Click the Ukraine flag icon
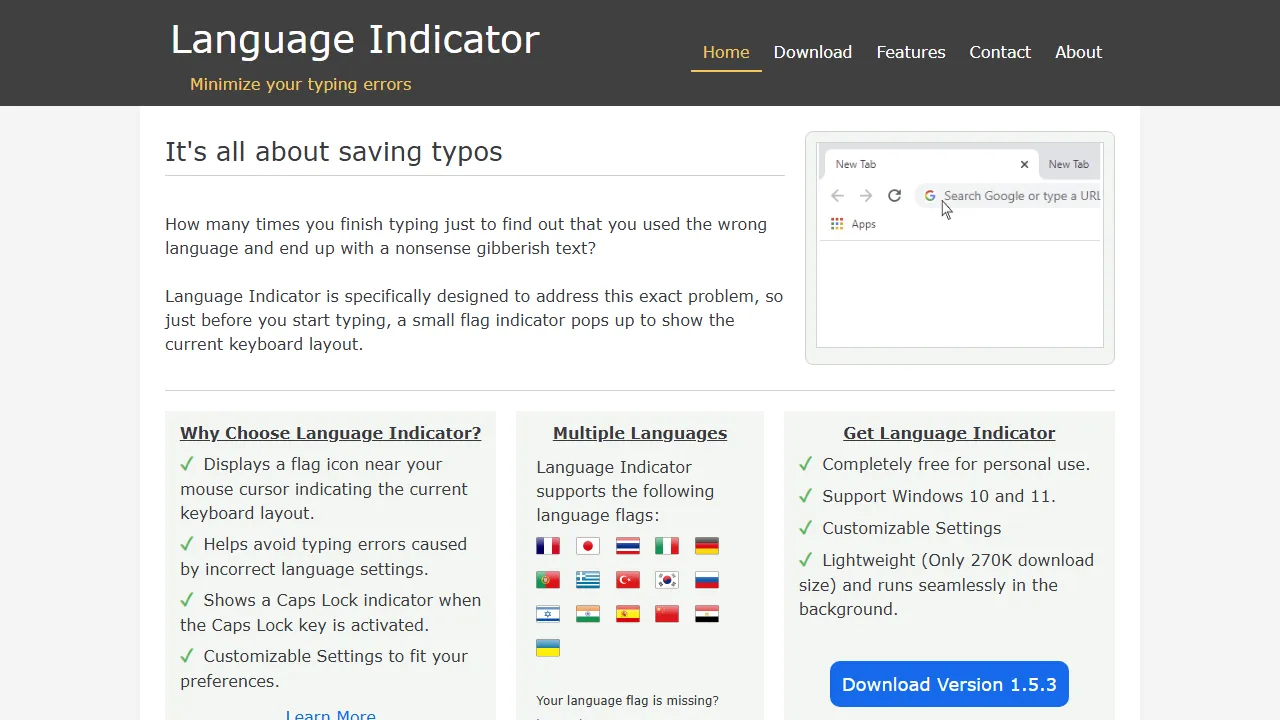This screenshot has height=720, width=1280. [x=547, y=647]
